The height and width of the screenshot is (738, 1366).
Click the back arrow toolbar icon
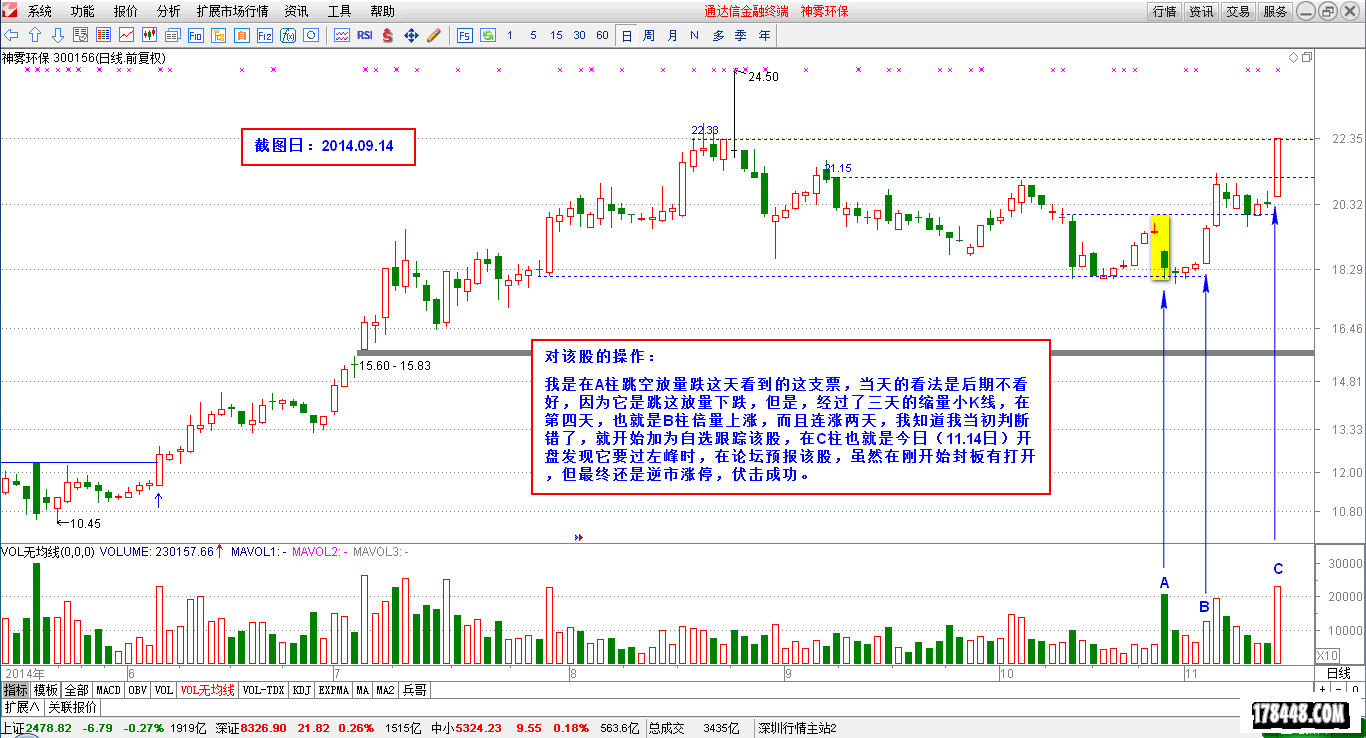pos(10,35)
